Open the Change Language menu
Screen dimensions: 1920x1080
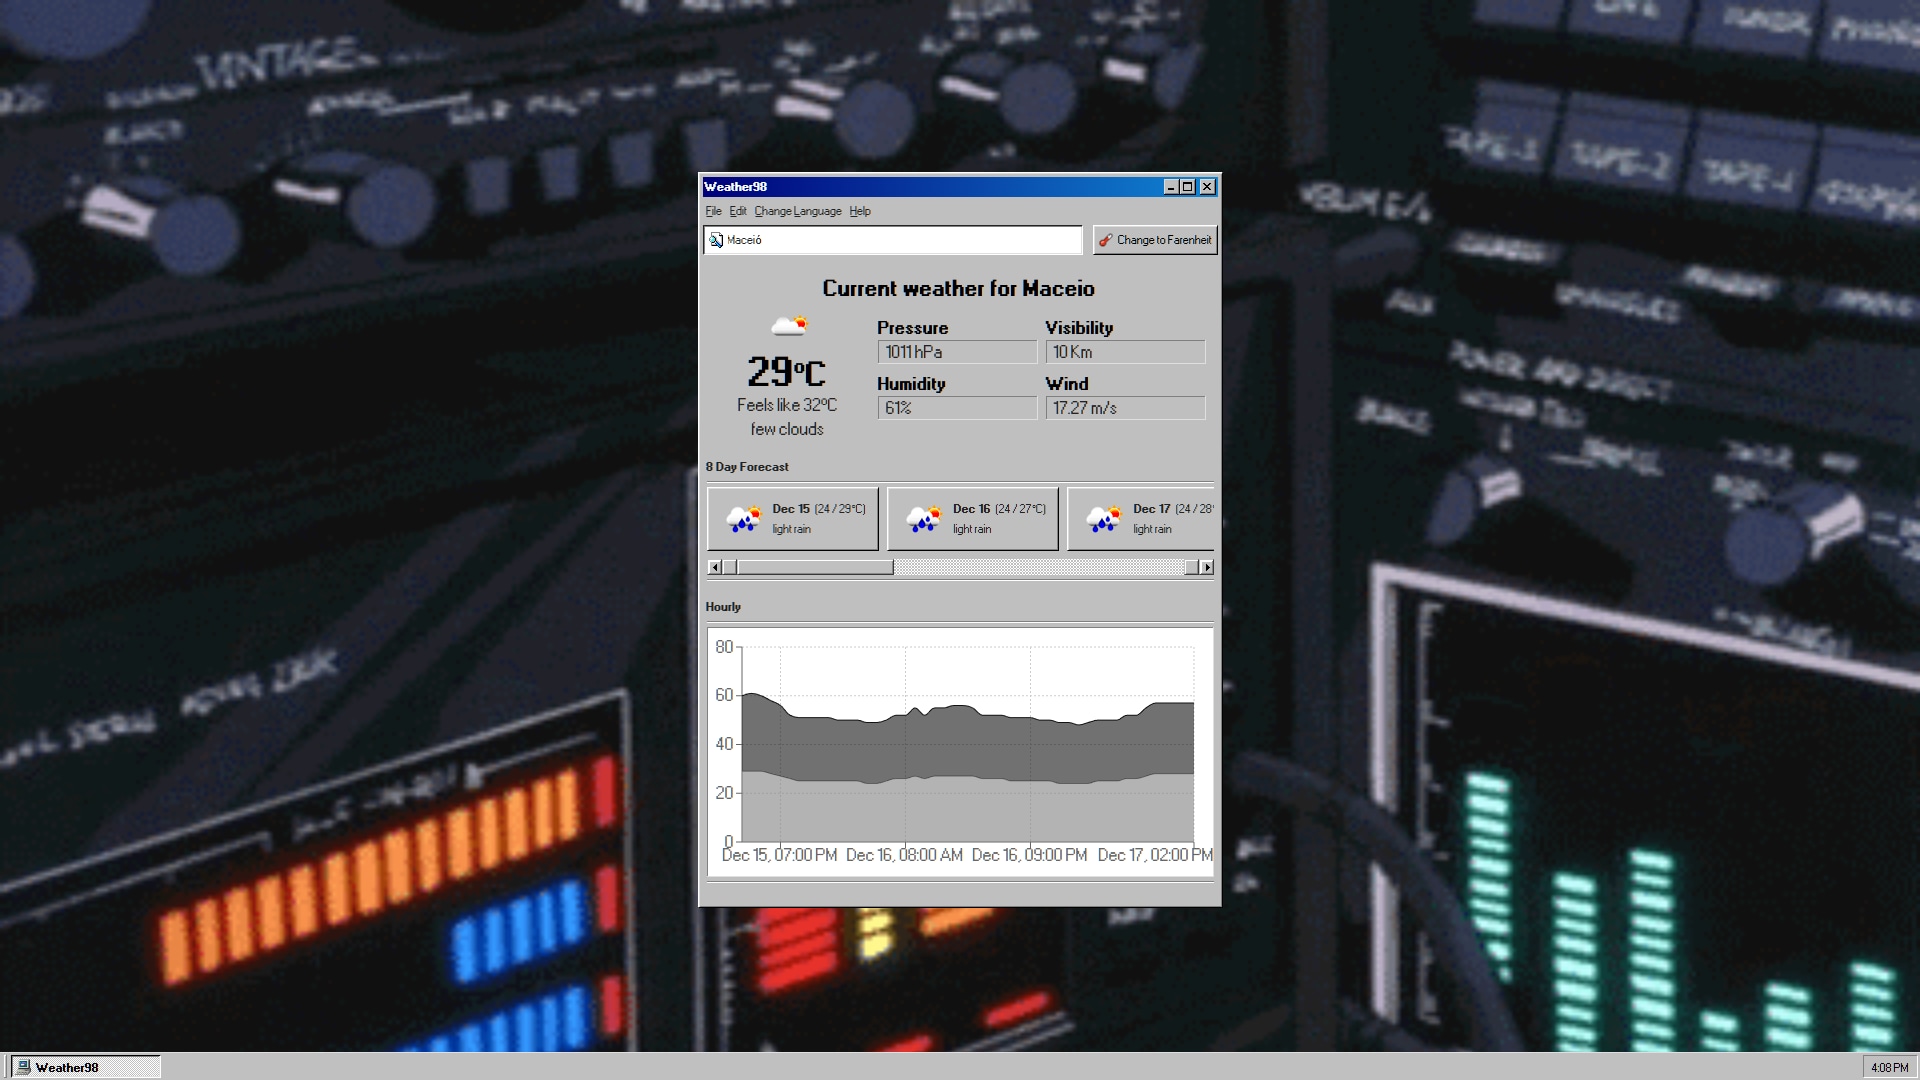tap(797, 211)
